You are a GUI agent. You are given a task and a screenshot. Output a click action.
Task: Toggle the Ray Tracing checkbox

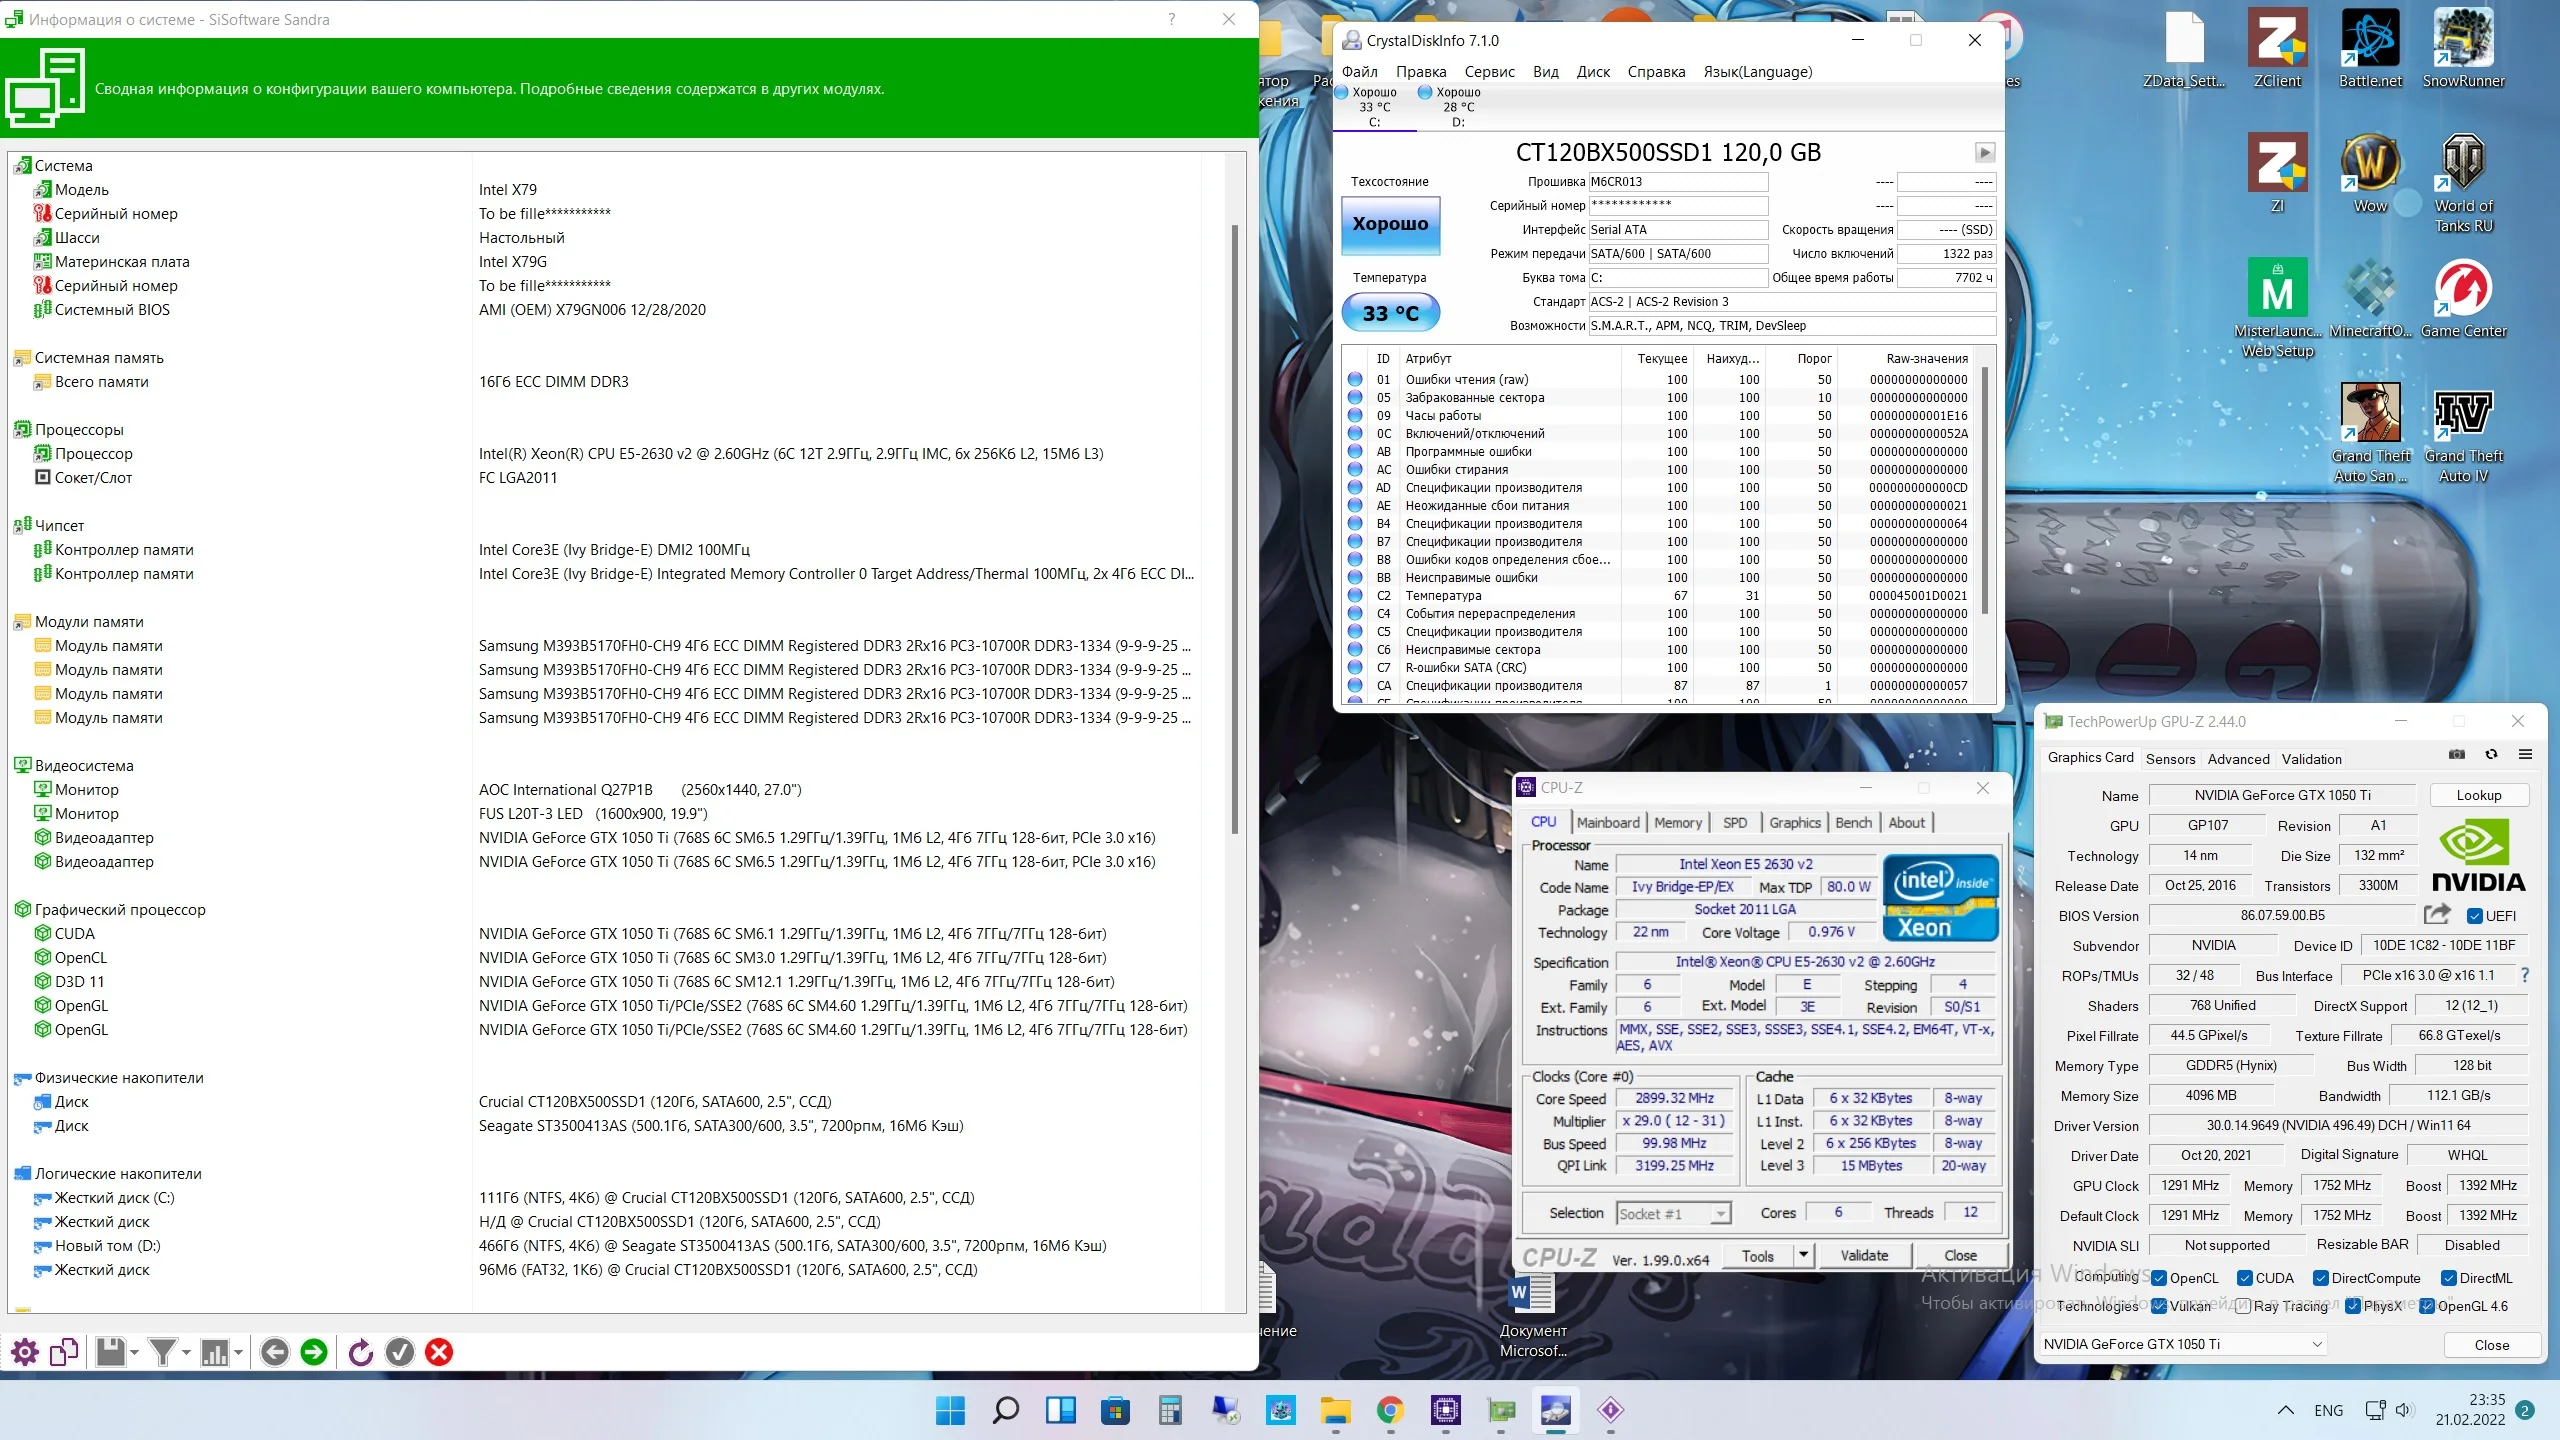coord(2243,1306)
